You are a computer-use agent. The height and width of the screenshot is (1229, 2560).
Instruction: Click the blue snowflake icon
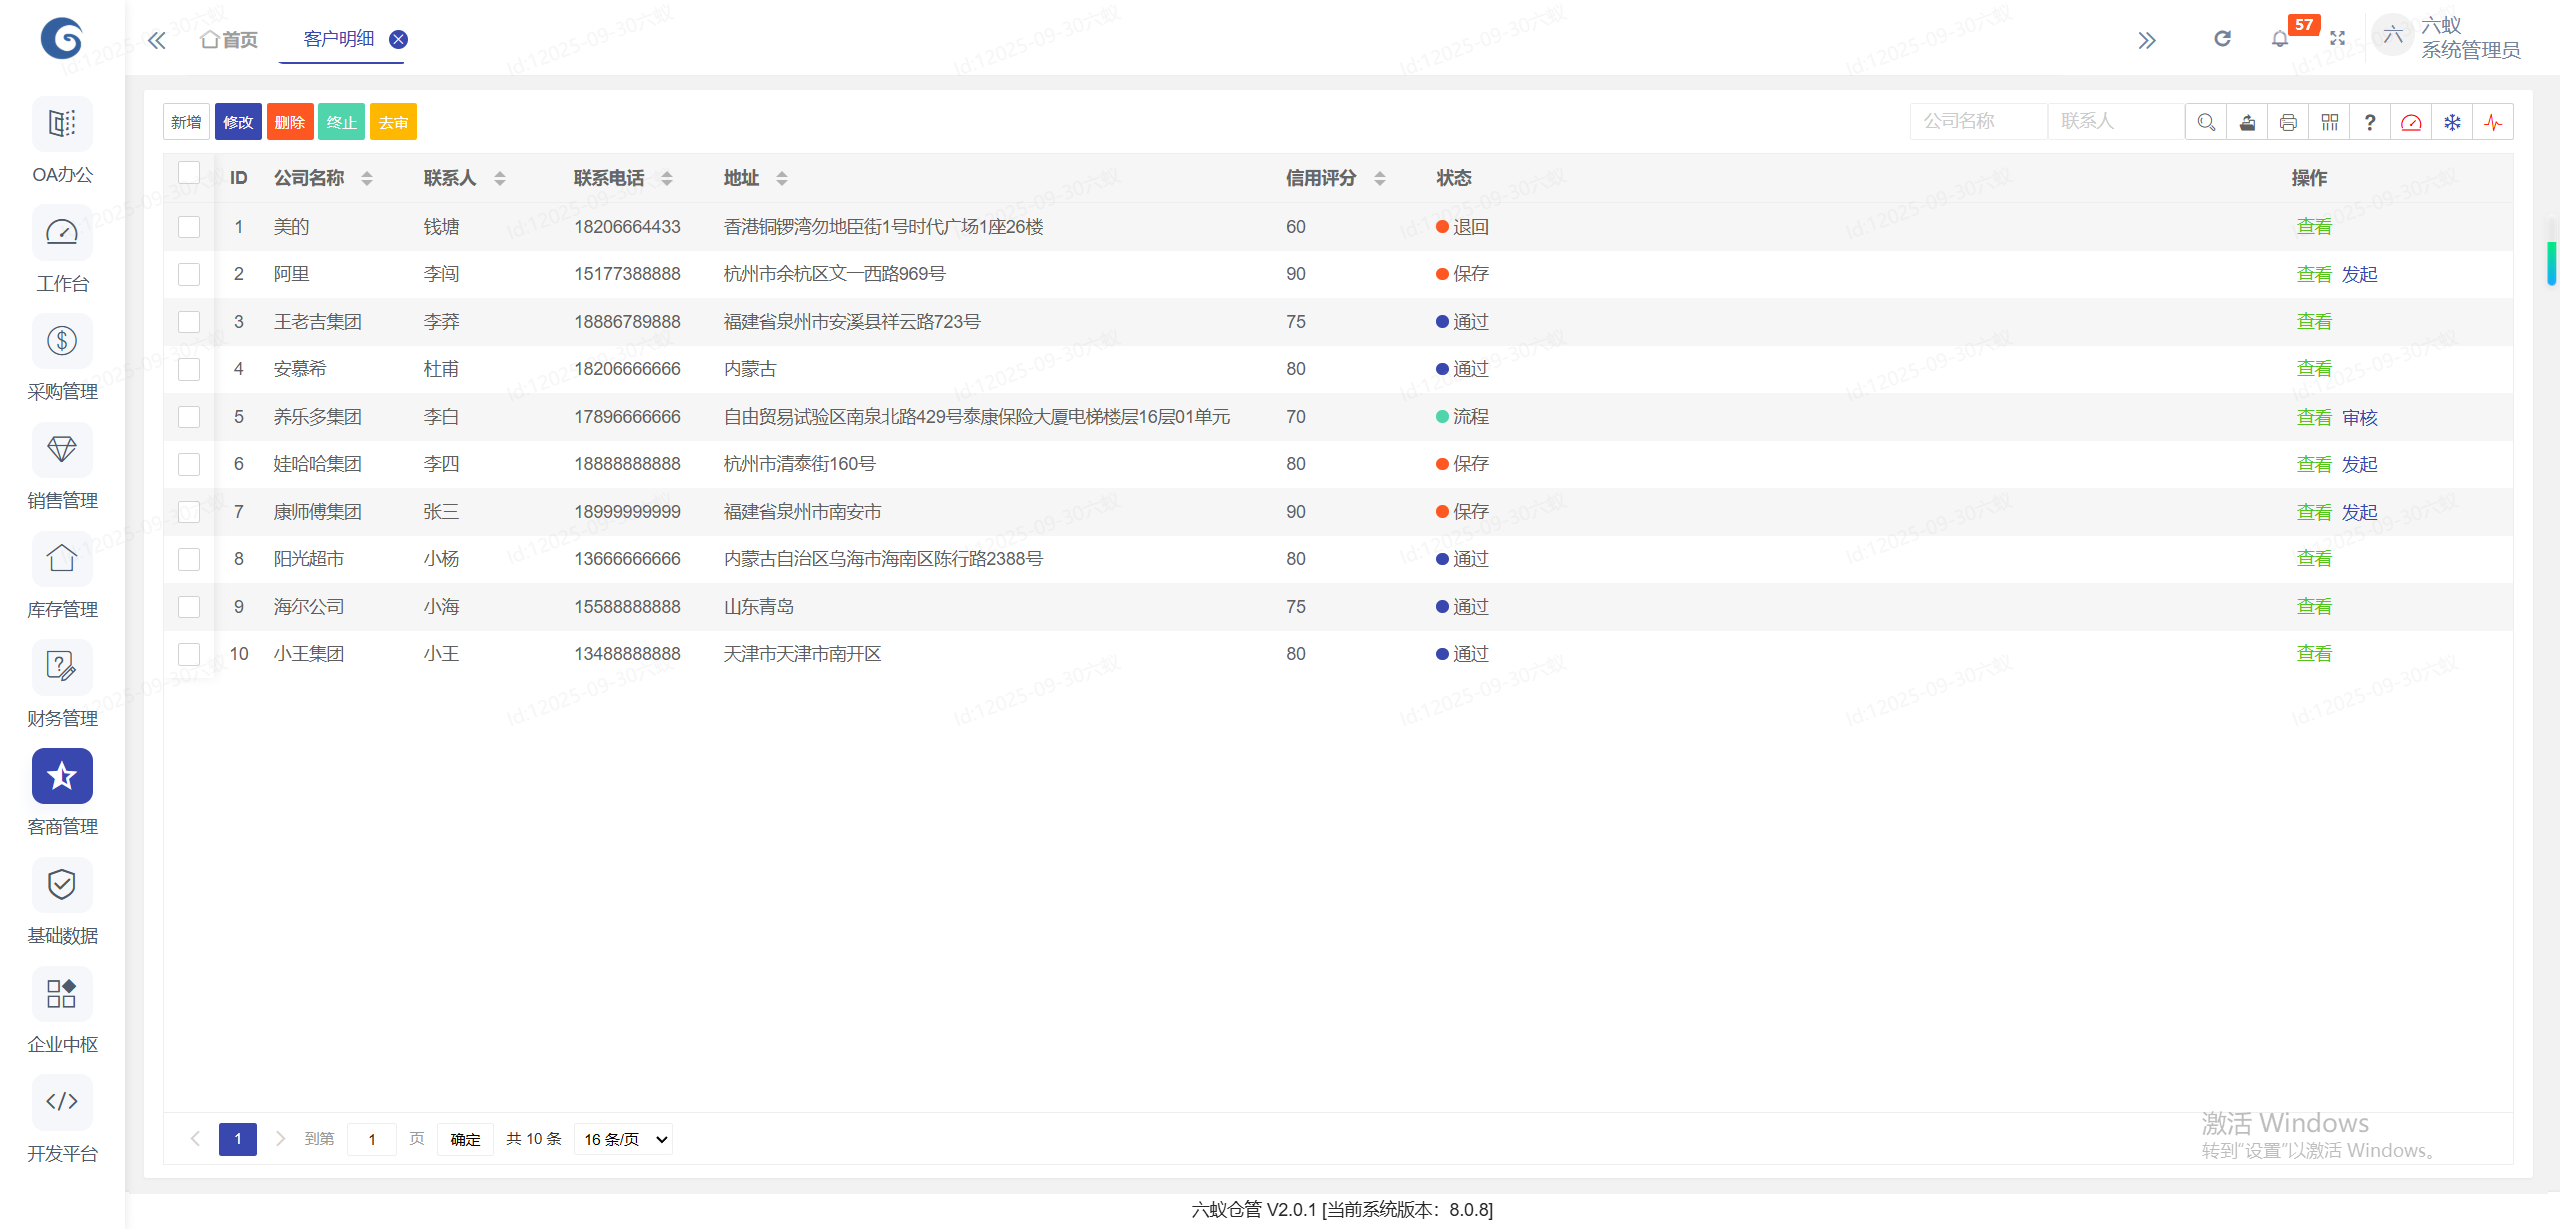2452,122
